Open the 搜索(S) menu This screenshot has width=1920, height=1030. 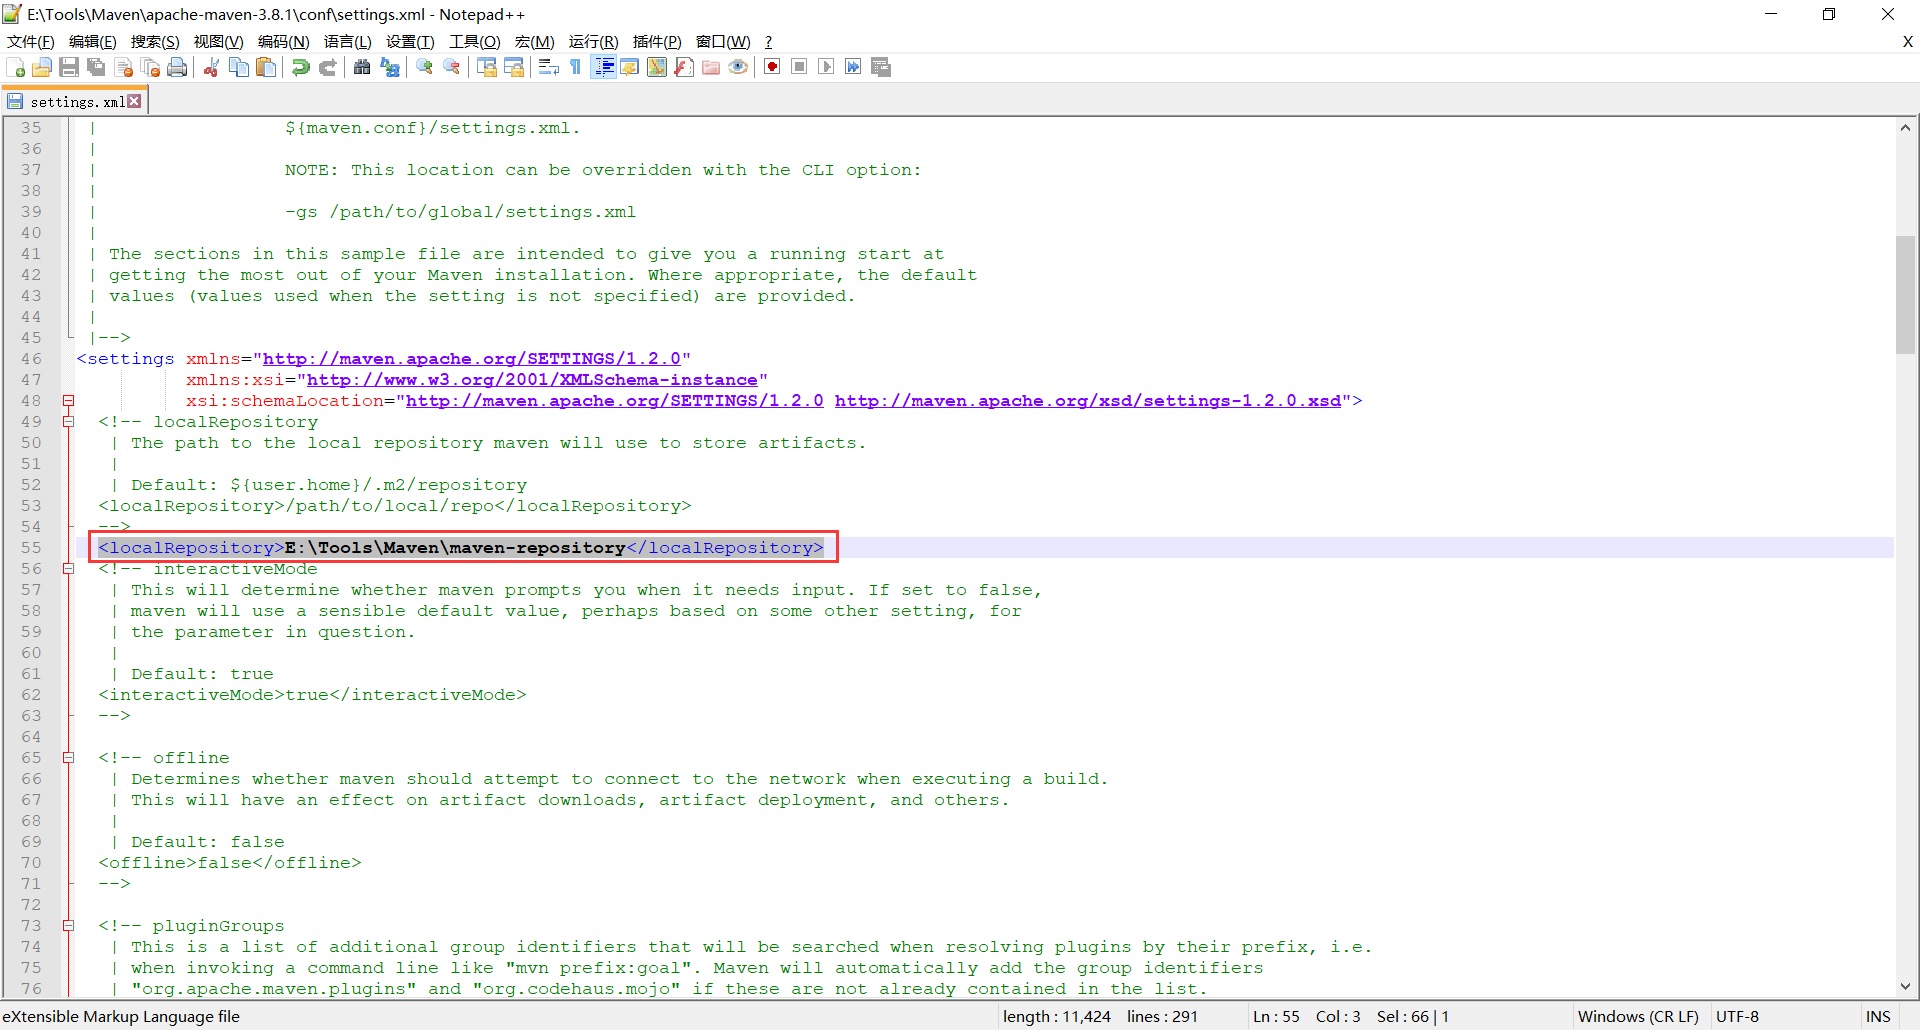click(x=155, y=41)
